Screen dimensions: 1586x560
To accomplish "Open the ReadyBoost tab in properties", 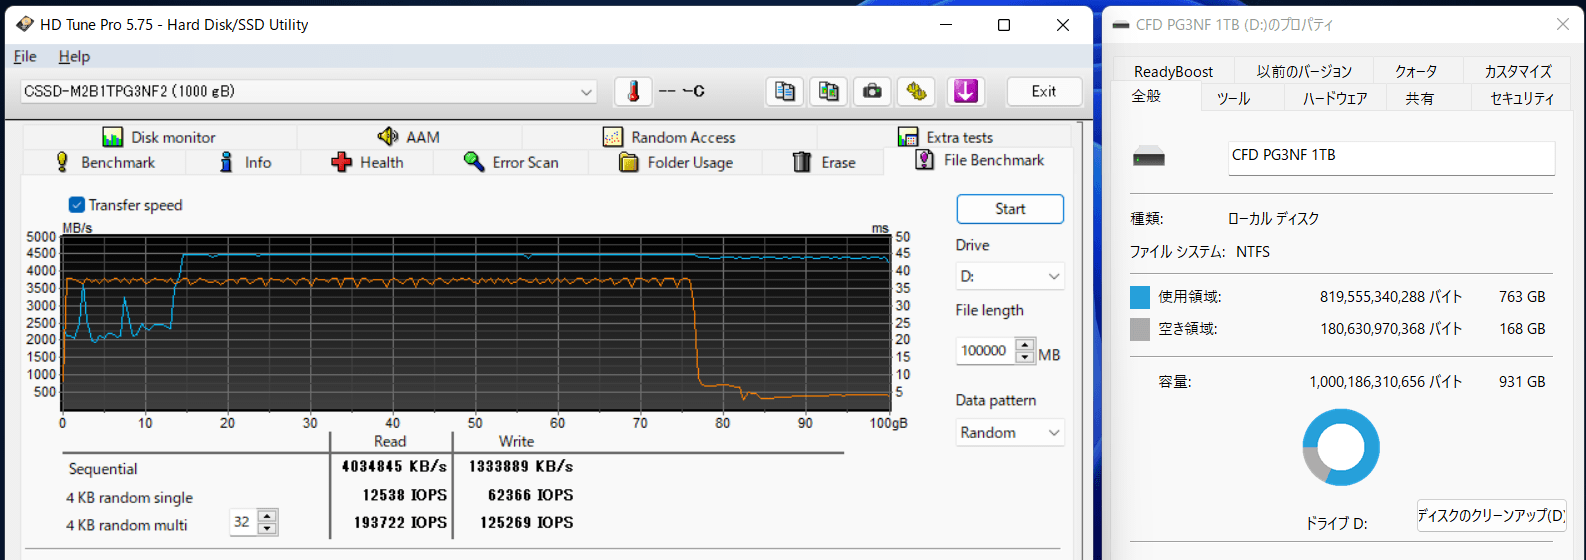I will point(1174,71).
